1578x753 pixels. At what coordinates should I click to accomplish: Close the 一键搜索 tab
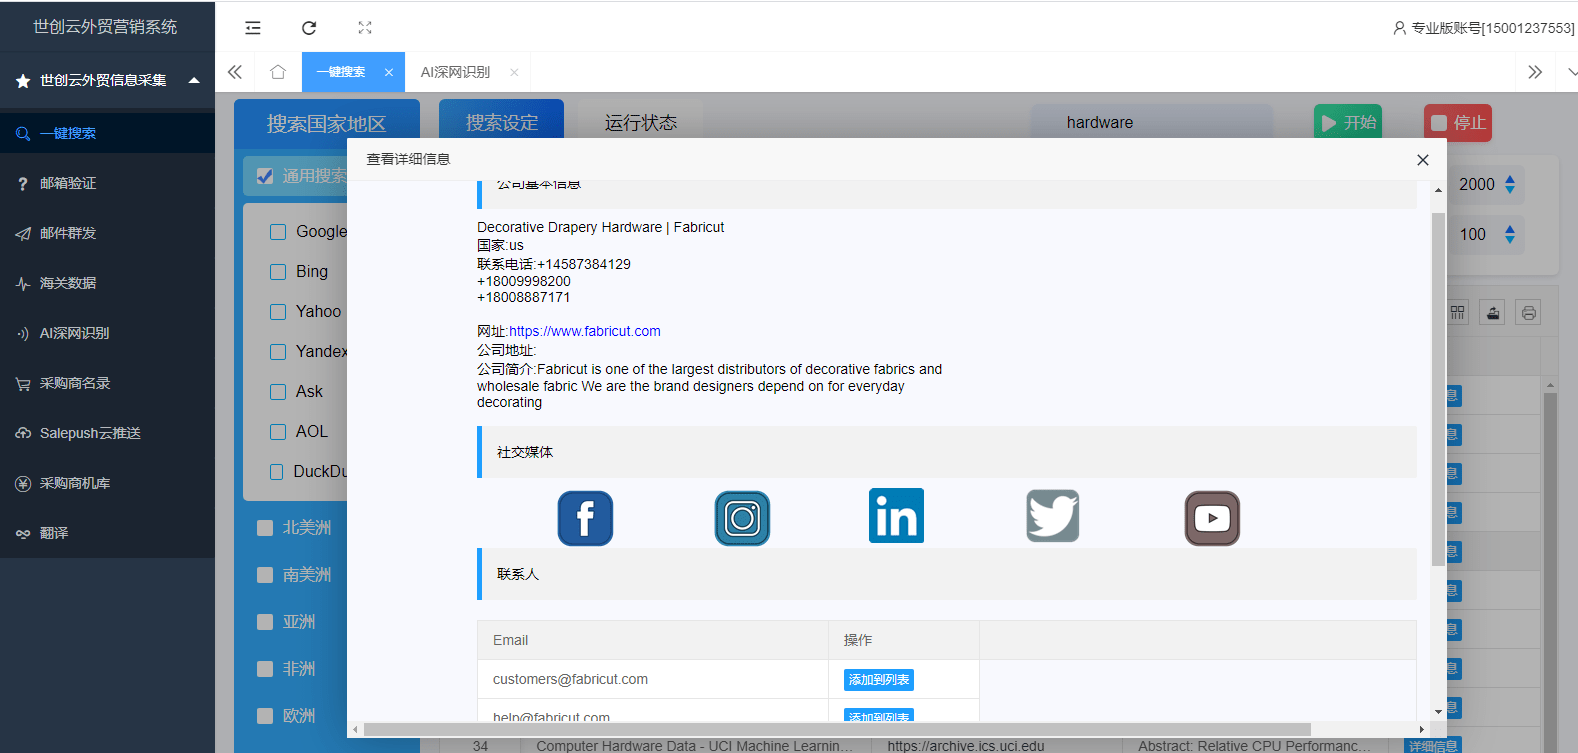pyautogui.click(x=389, y=72)
